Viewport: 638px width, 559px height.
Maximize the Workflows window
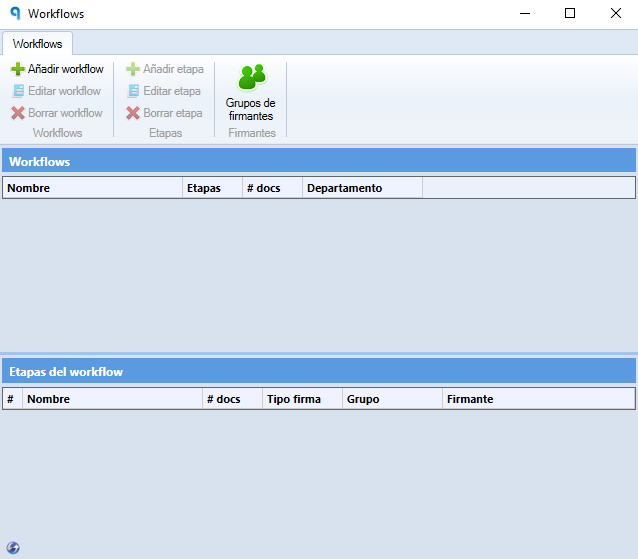[x=570, y=13]
